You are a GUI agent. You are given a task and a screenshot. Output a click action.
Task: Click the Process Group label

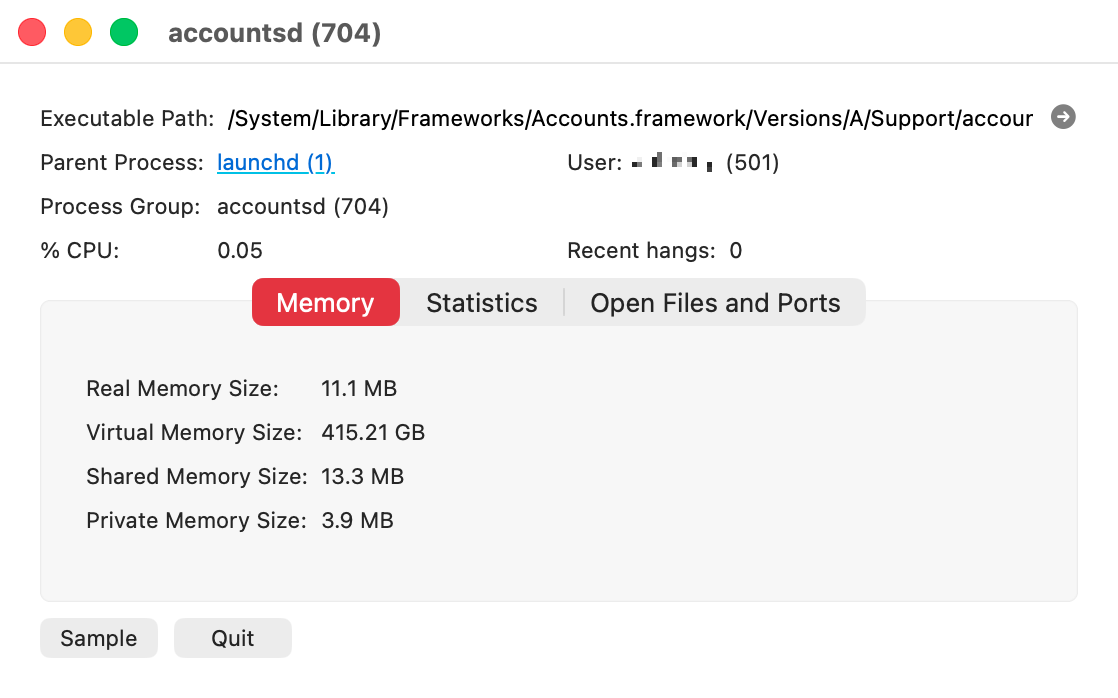coord(120,207)
